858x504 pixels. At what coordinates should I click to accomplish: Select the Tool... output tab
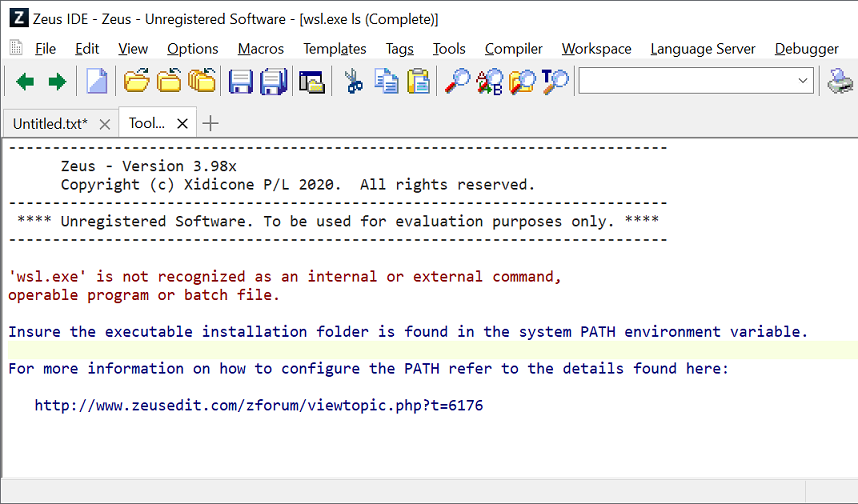pyautogui.click(x=147, y=123)
